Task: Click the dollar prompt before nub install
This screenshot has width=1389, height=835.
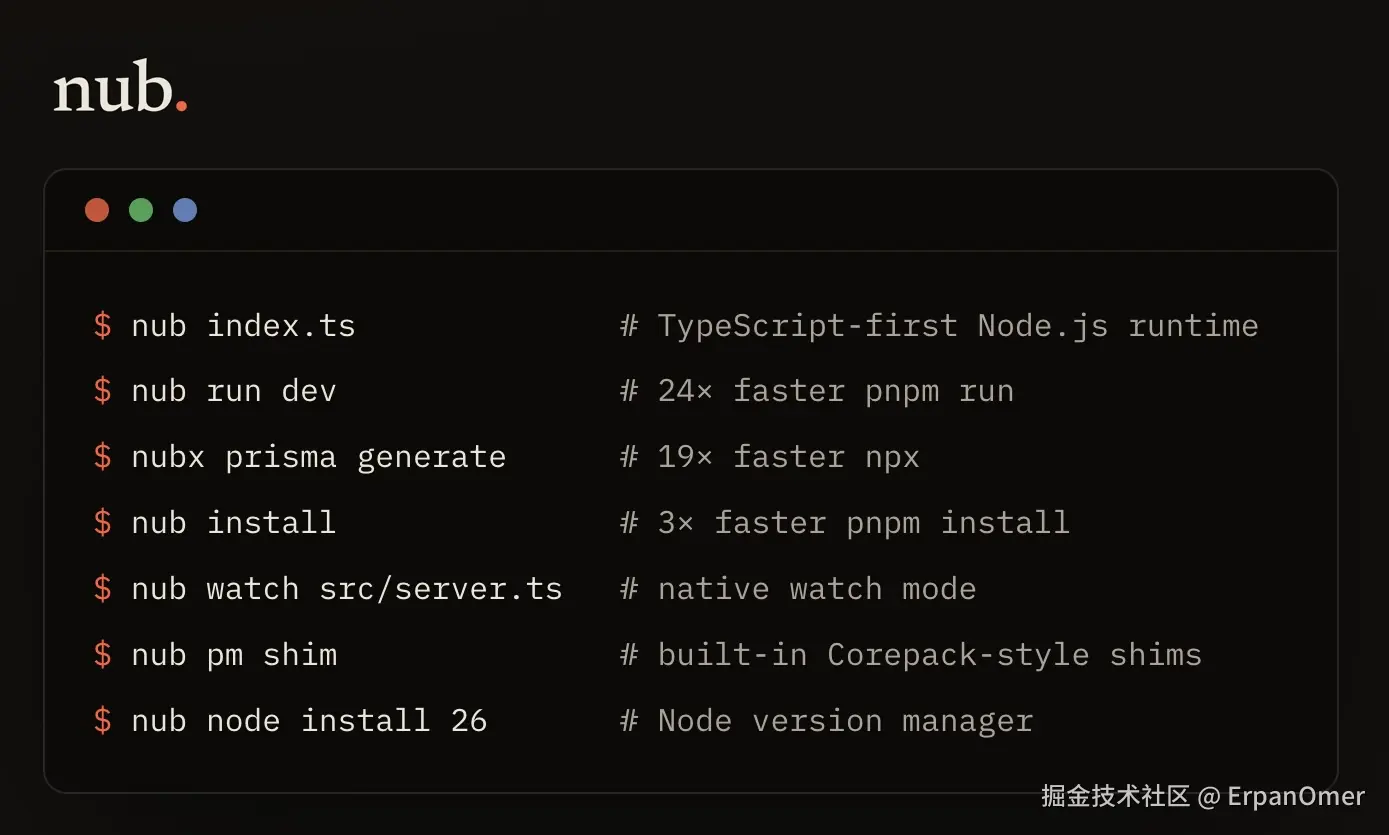Action: coord(103,522)
